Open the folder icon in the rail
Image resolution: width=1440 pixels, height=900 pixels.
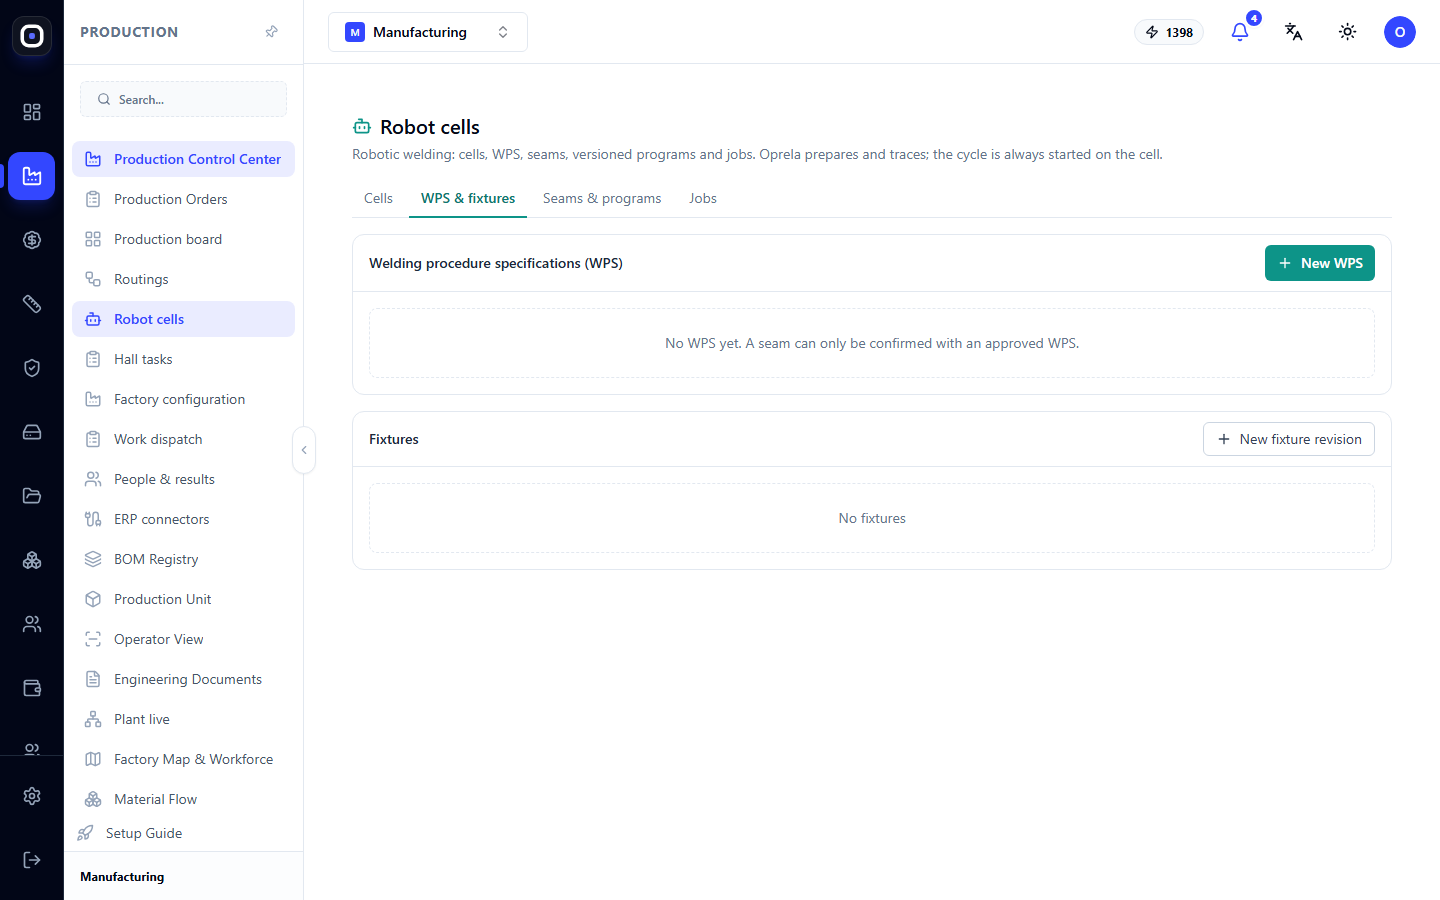tap(32, 496)
